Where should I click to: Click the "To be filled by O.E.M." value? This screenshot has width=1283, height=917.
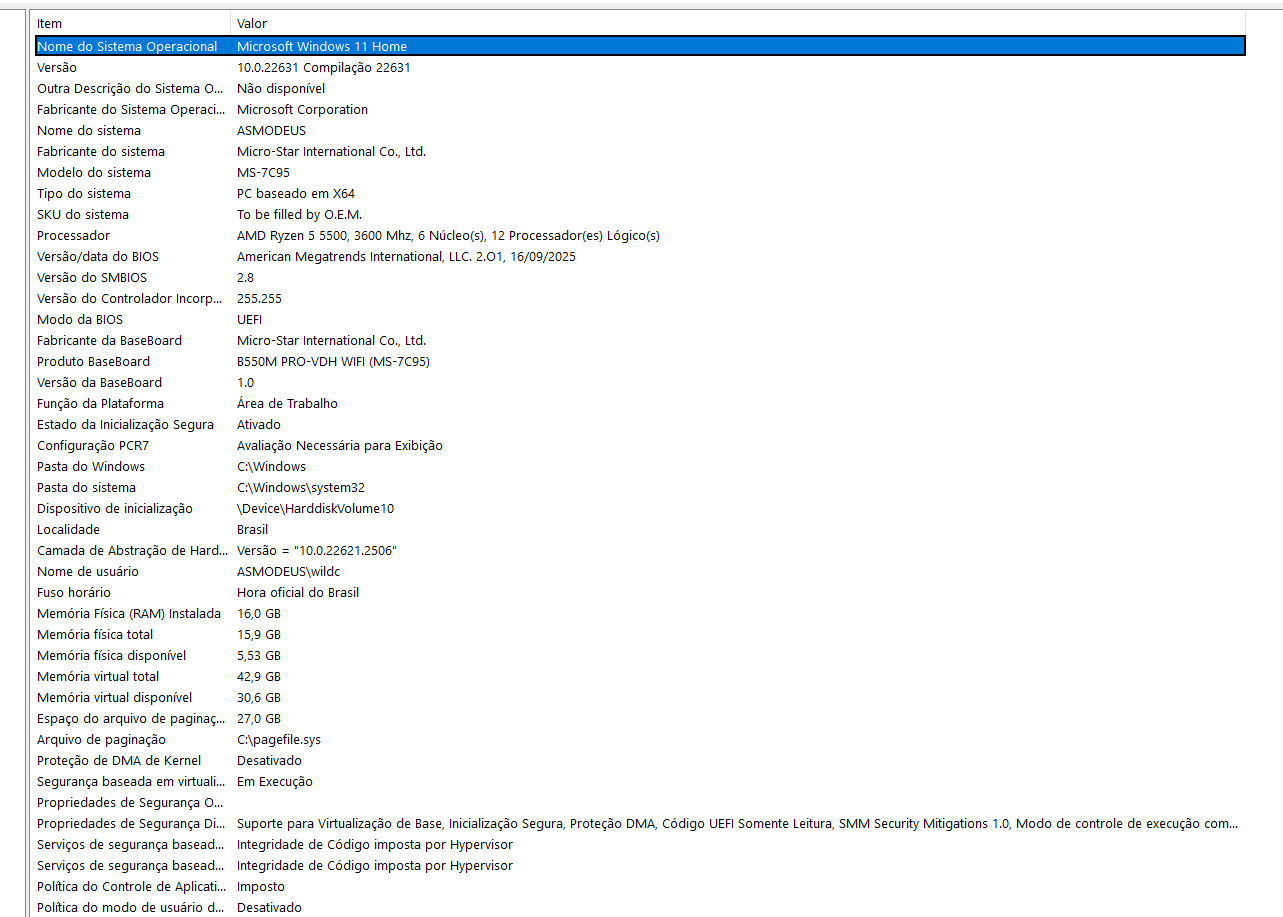[x=299, y=214]
